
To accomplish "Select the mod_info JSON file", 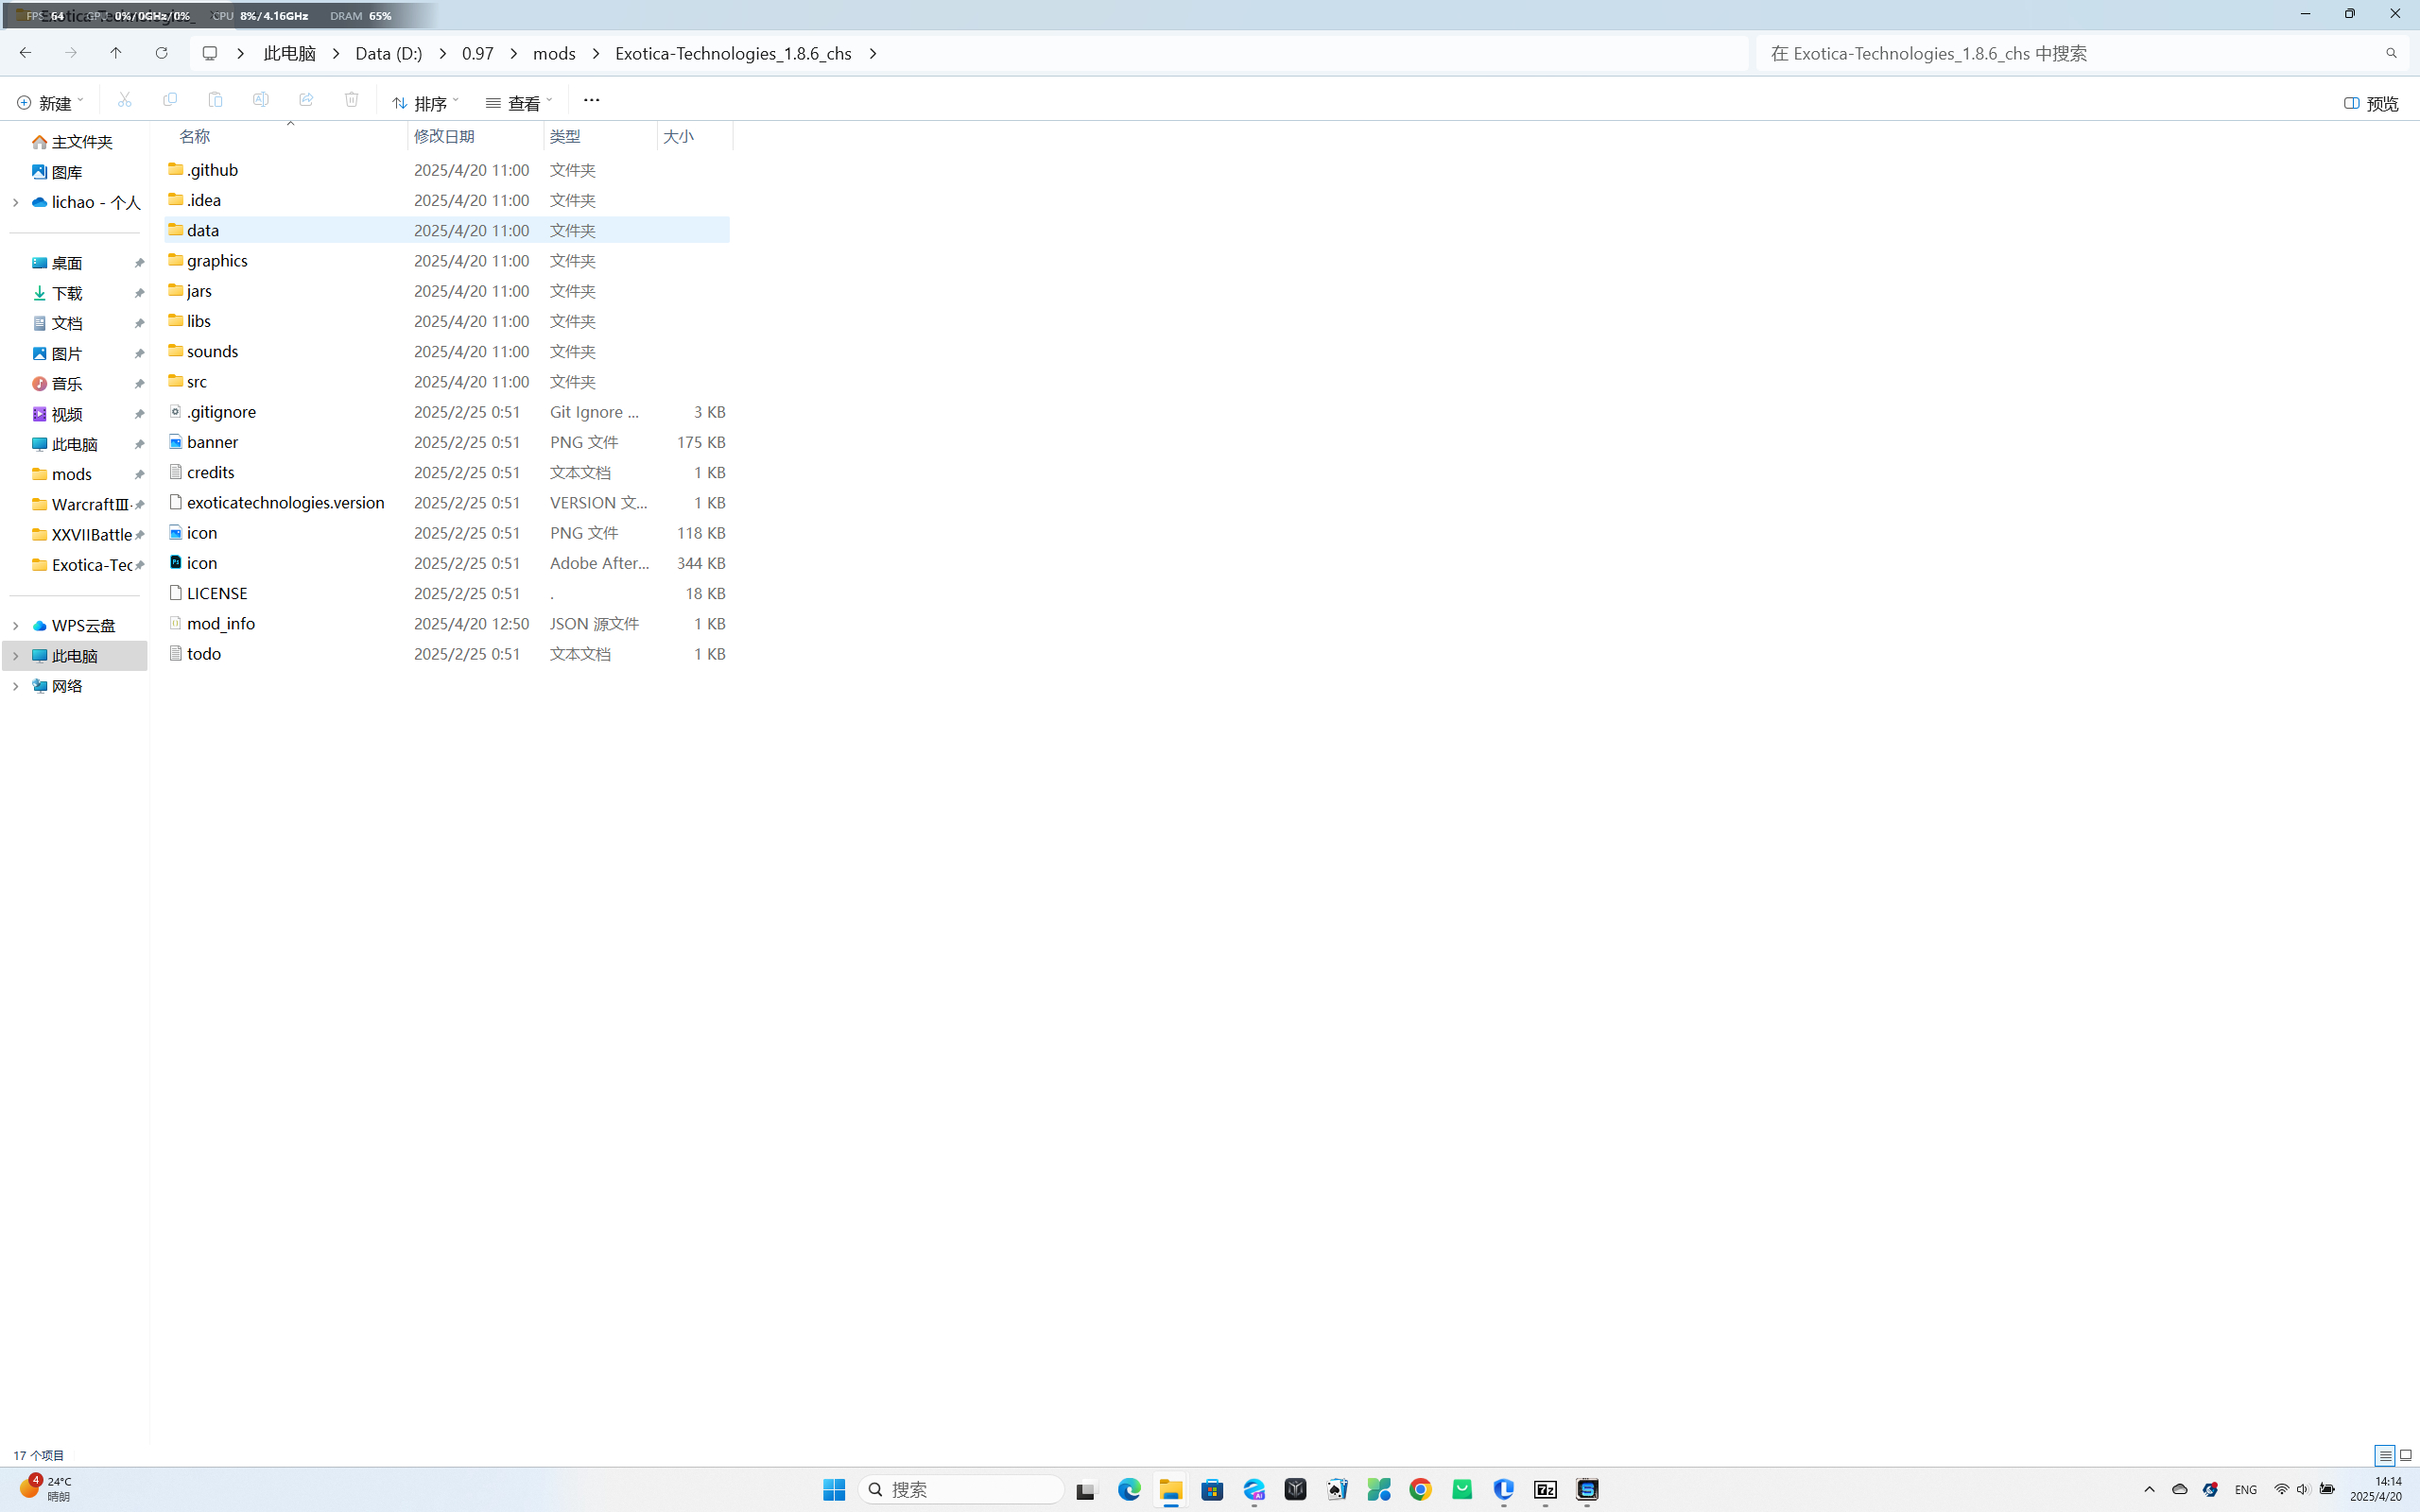I will coord(221,624).
